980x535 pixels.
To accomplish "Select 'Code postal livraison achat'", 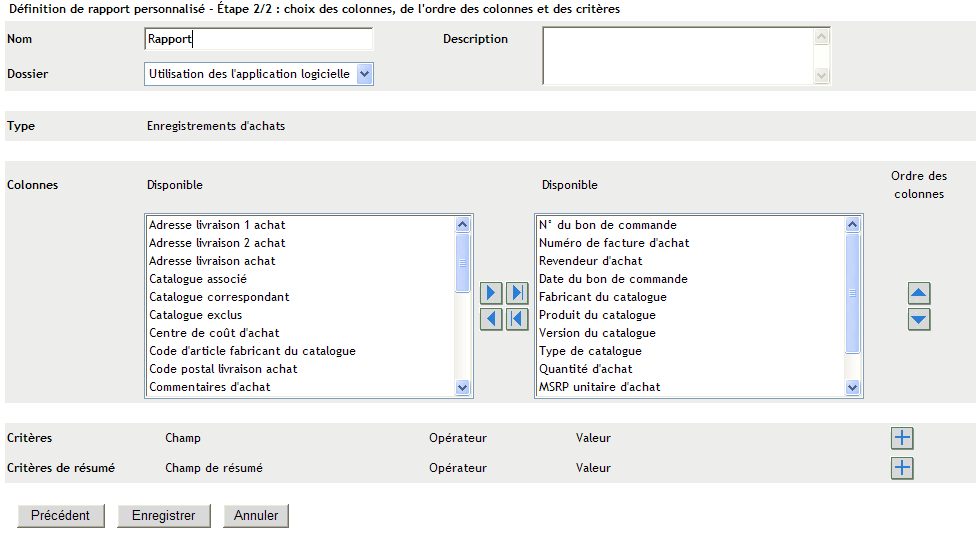I will [x=301, y=369].
